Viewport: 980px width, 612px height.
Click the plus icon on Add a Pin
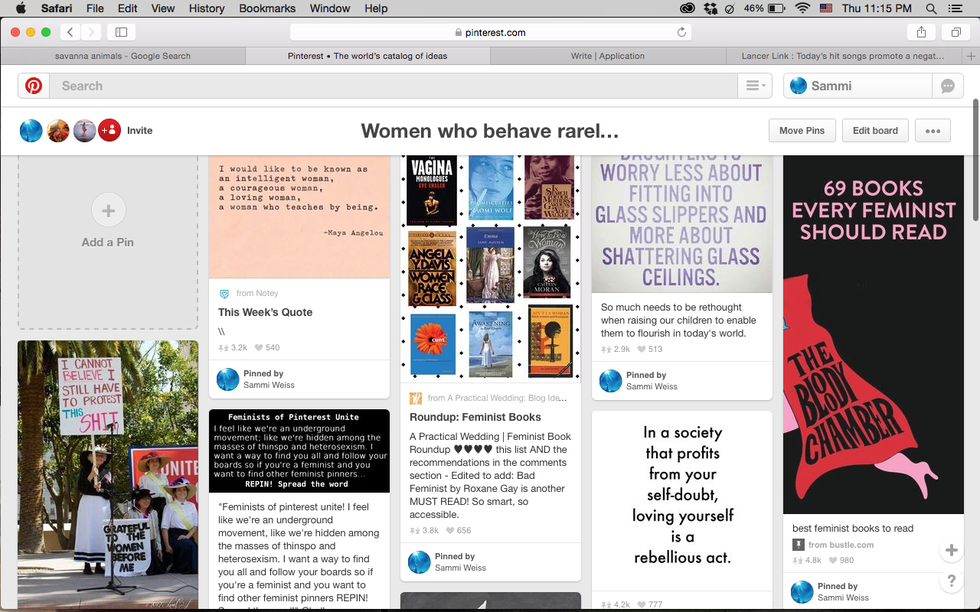[108, 211]
